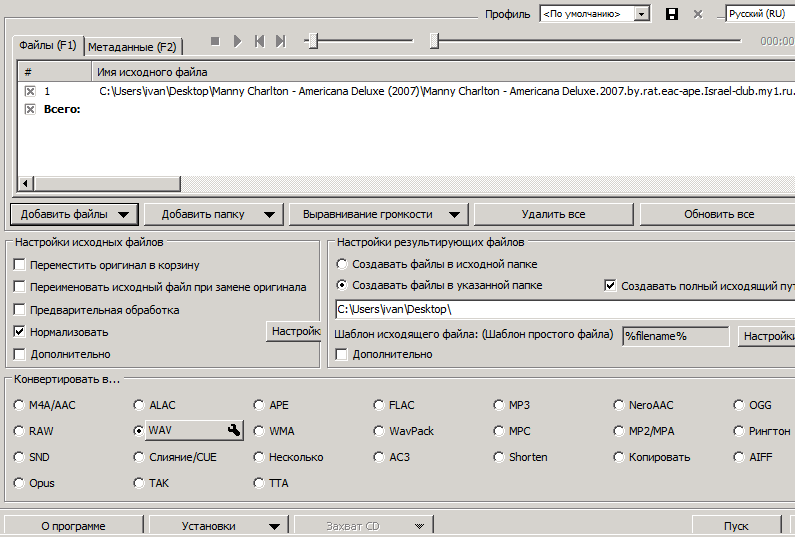
Task: Pick Несколько conversion option
Action: point(259,457)
